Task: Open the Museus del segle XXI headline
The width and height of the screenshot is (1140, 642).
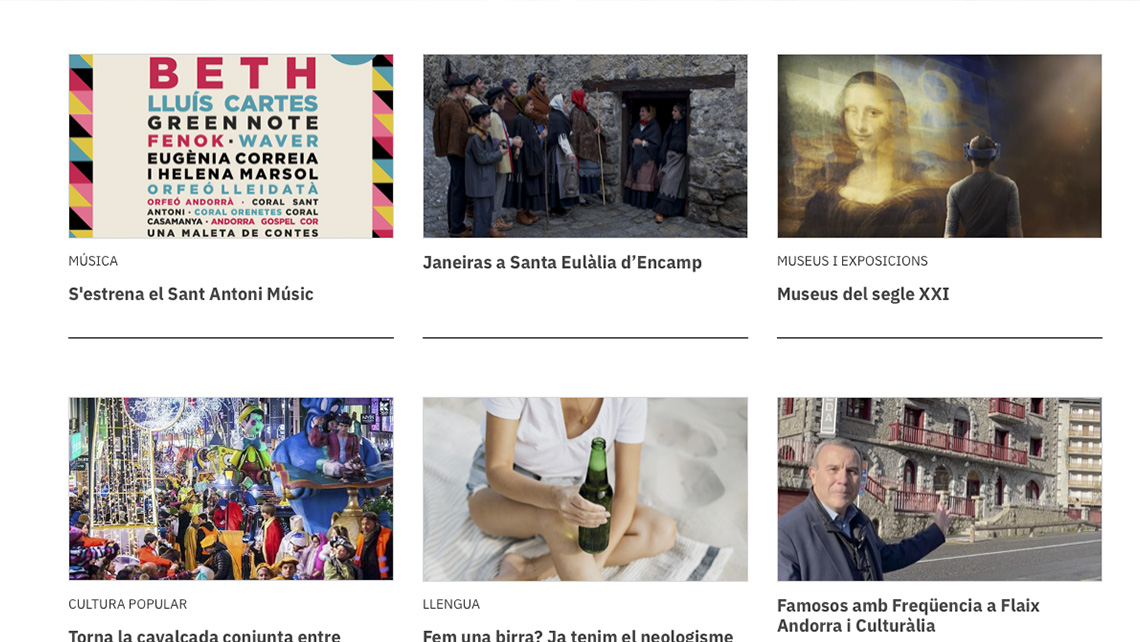Action: [863, 294]
